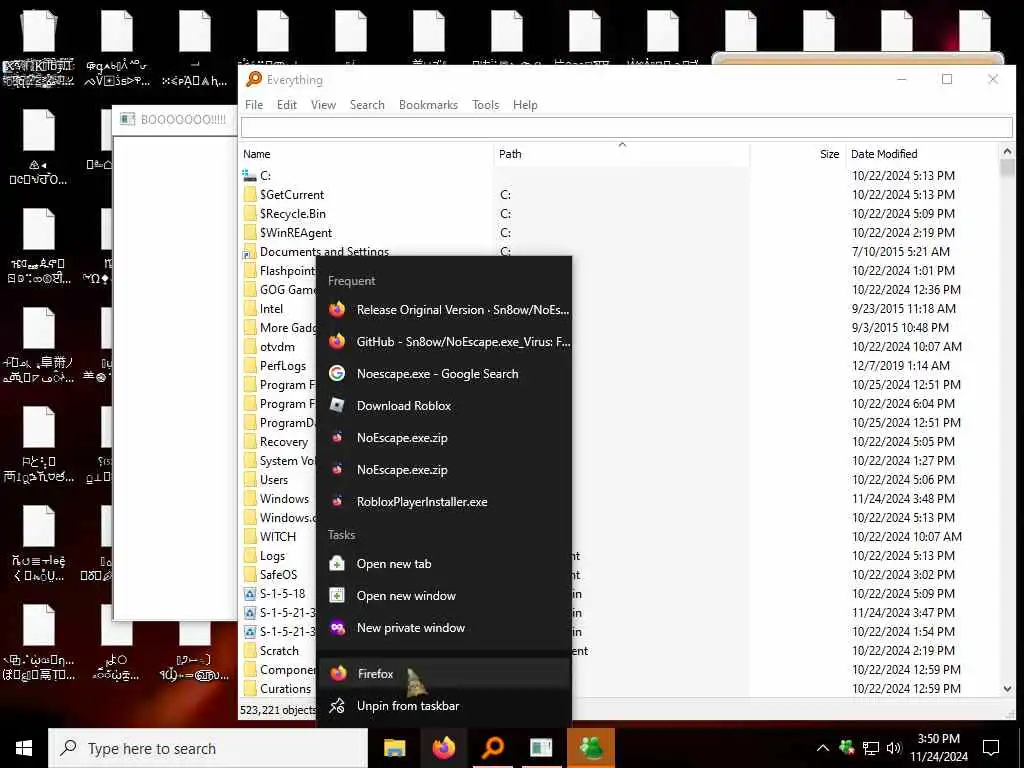Click the C: drive icon in the results

pyautogui.click(x=249, y=175)
